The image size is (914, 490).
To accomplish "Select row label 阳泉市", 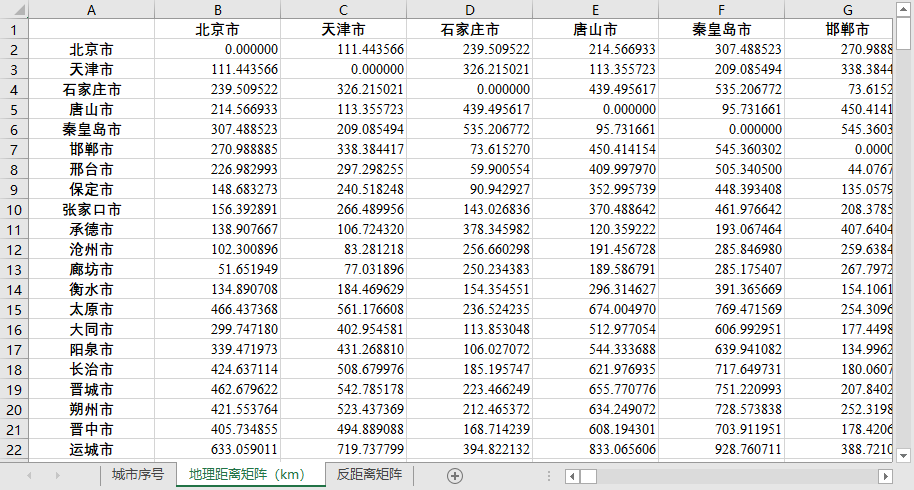I will (92, 350).
